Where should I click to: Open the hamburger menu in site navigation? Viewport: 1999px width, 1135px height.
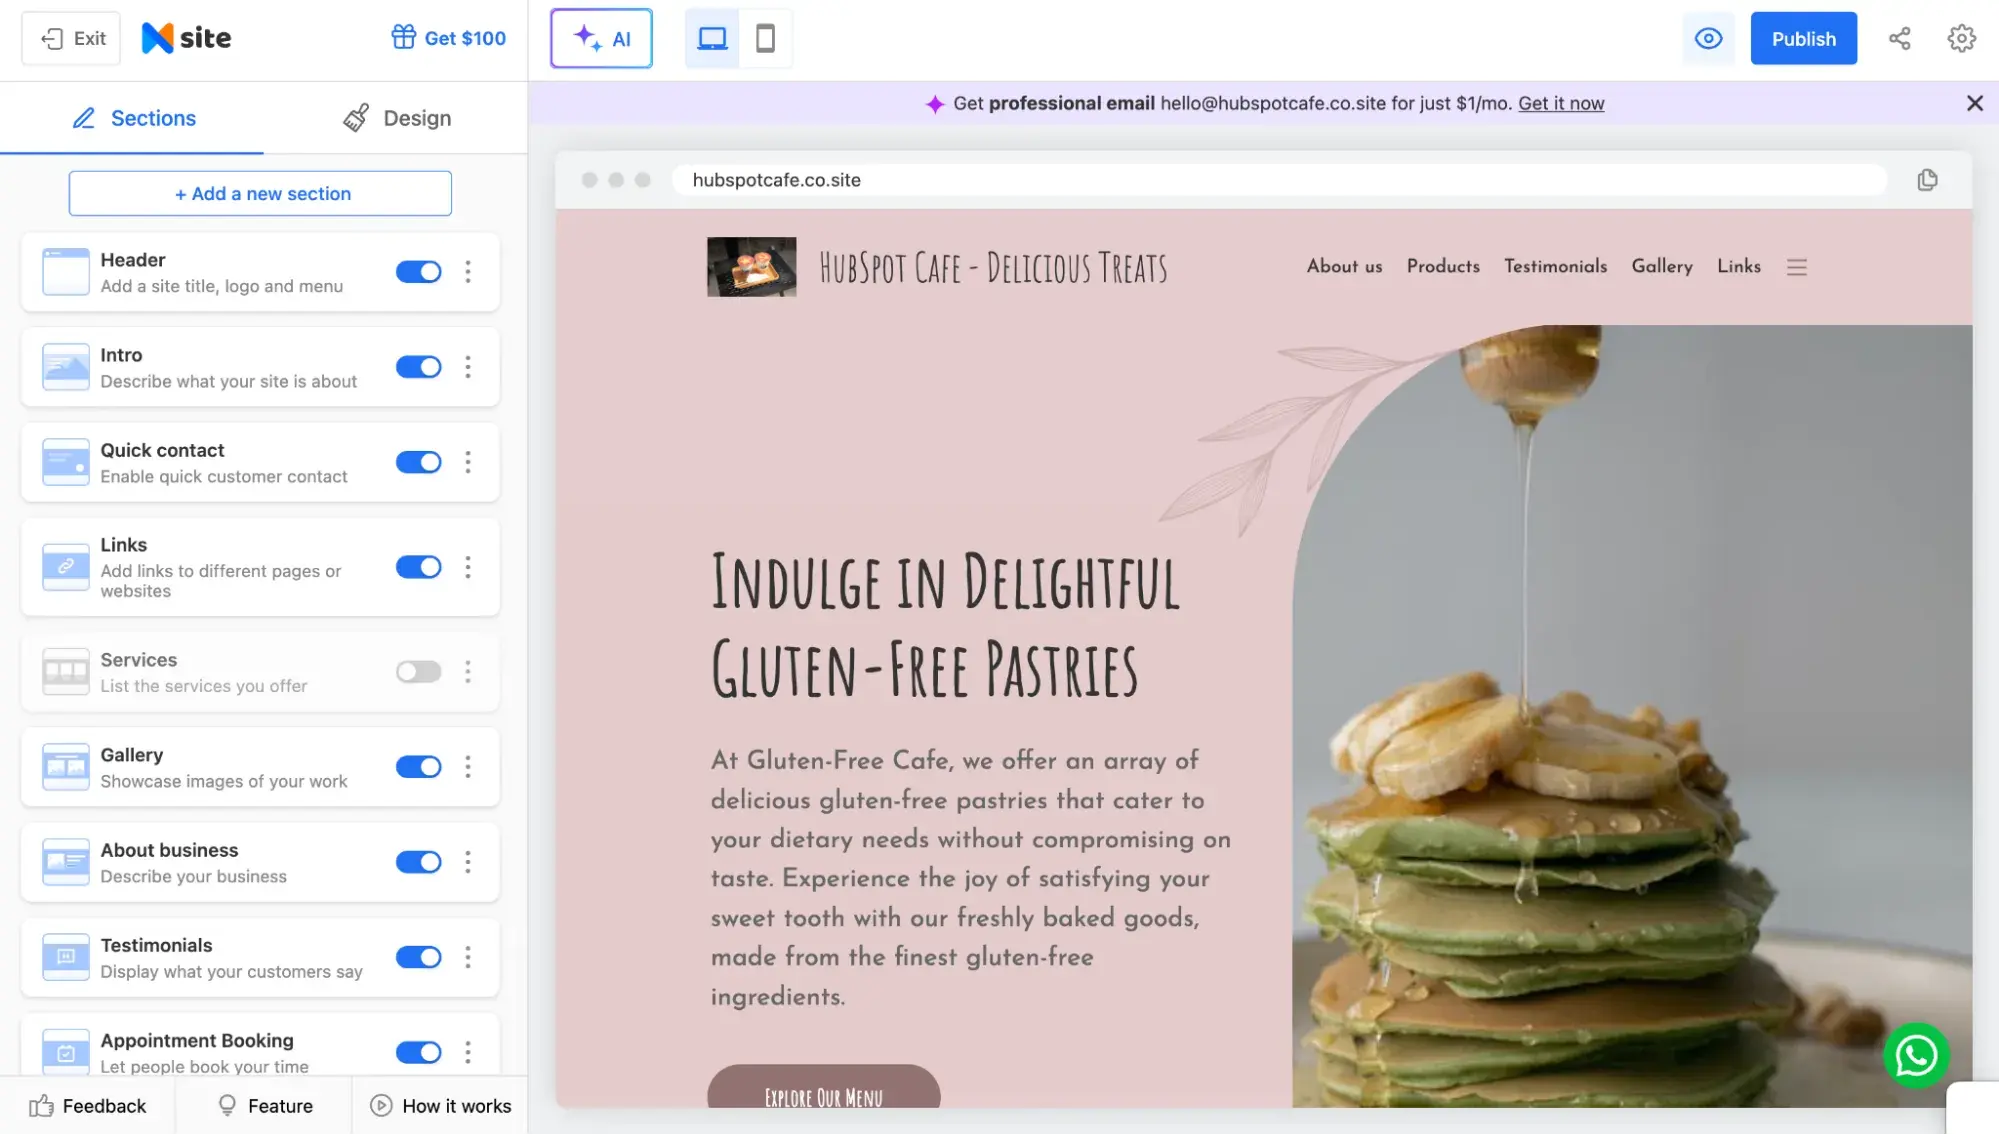(1796, 267)
